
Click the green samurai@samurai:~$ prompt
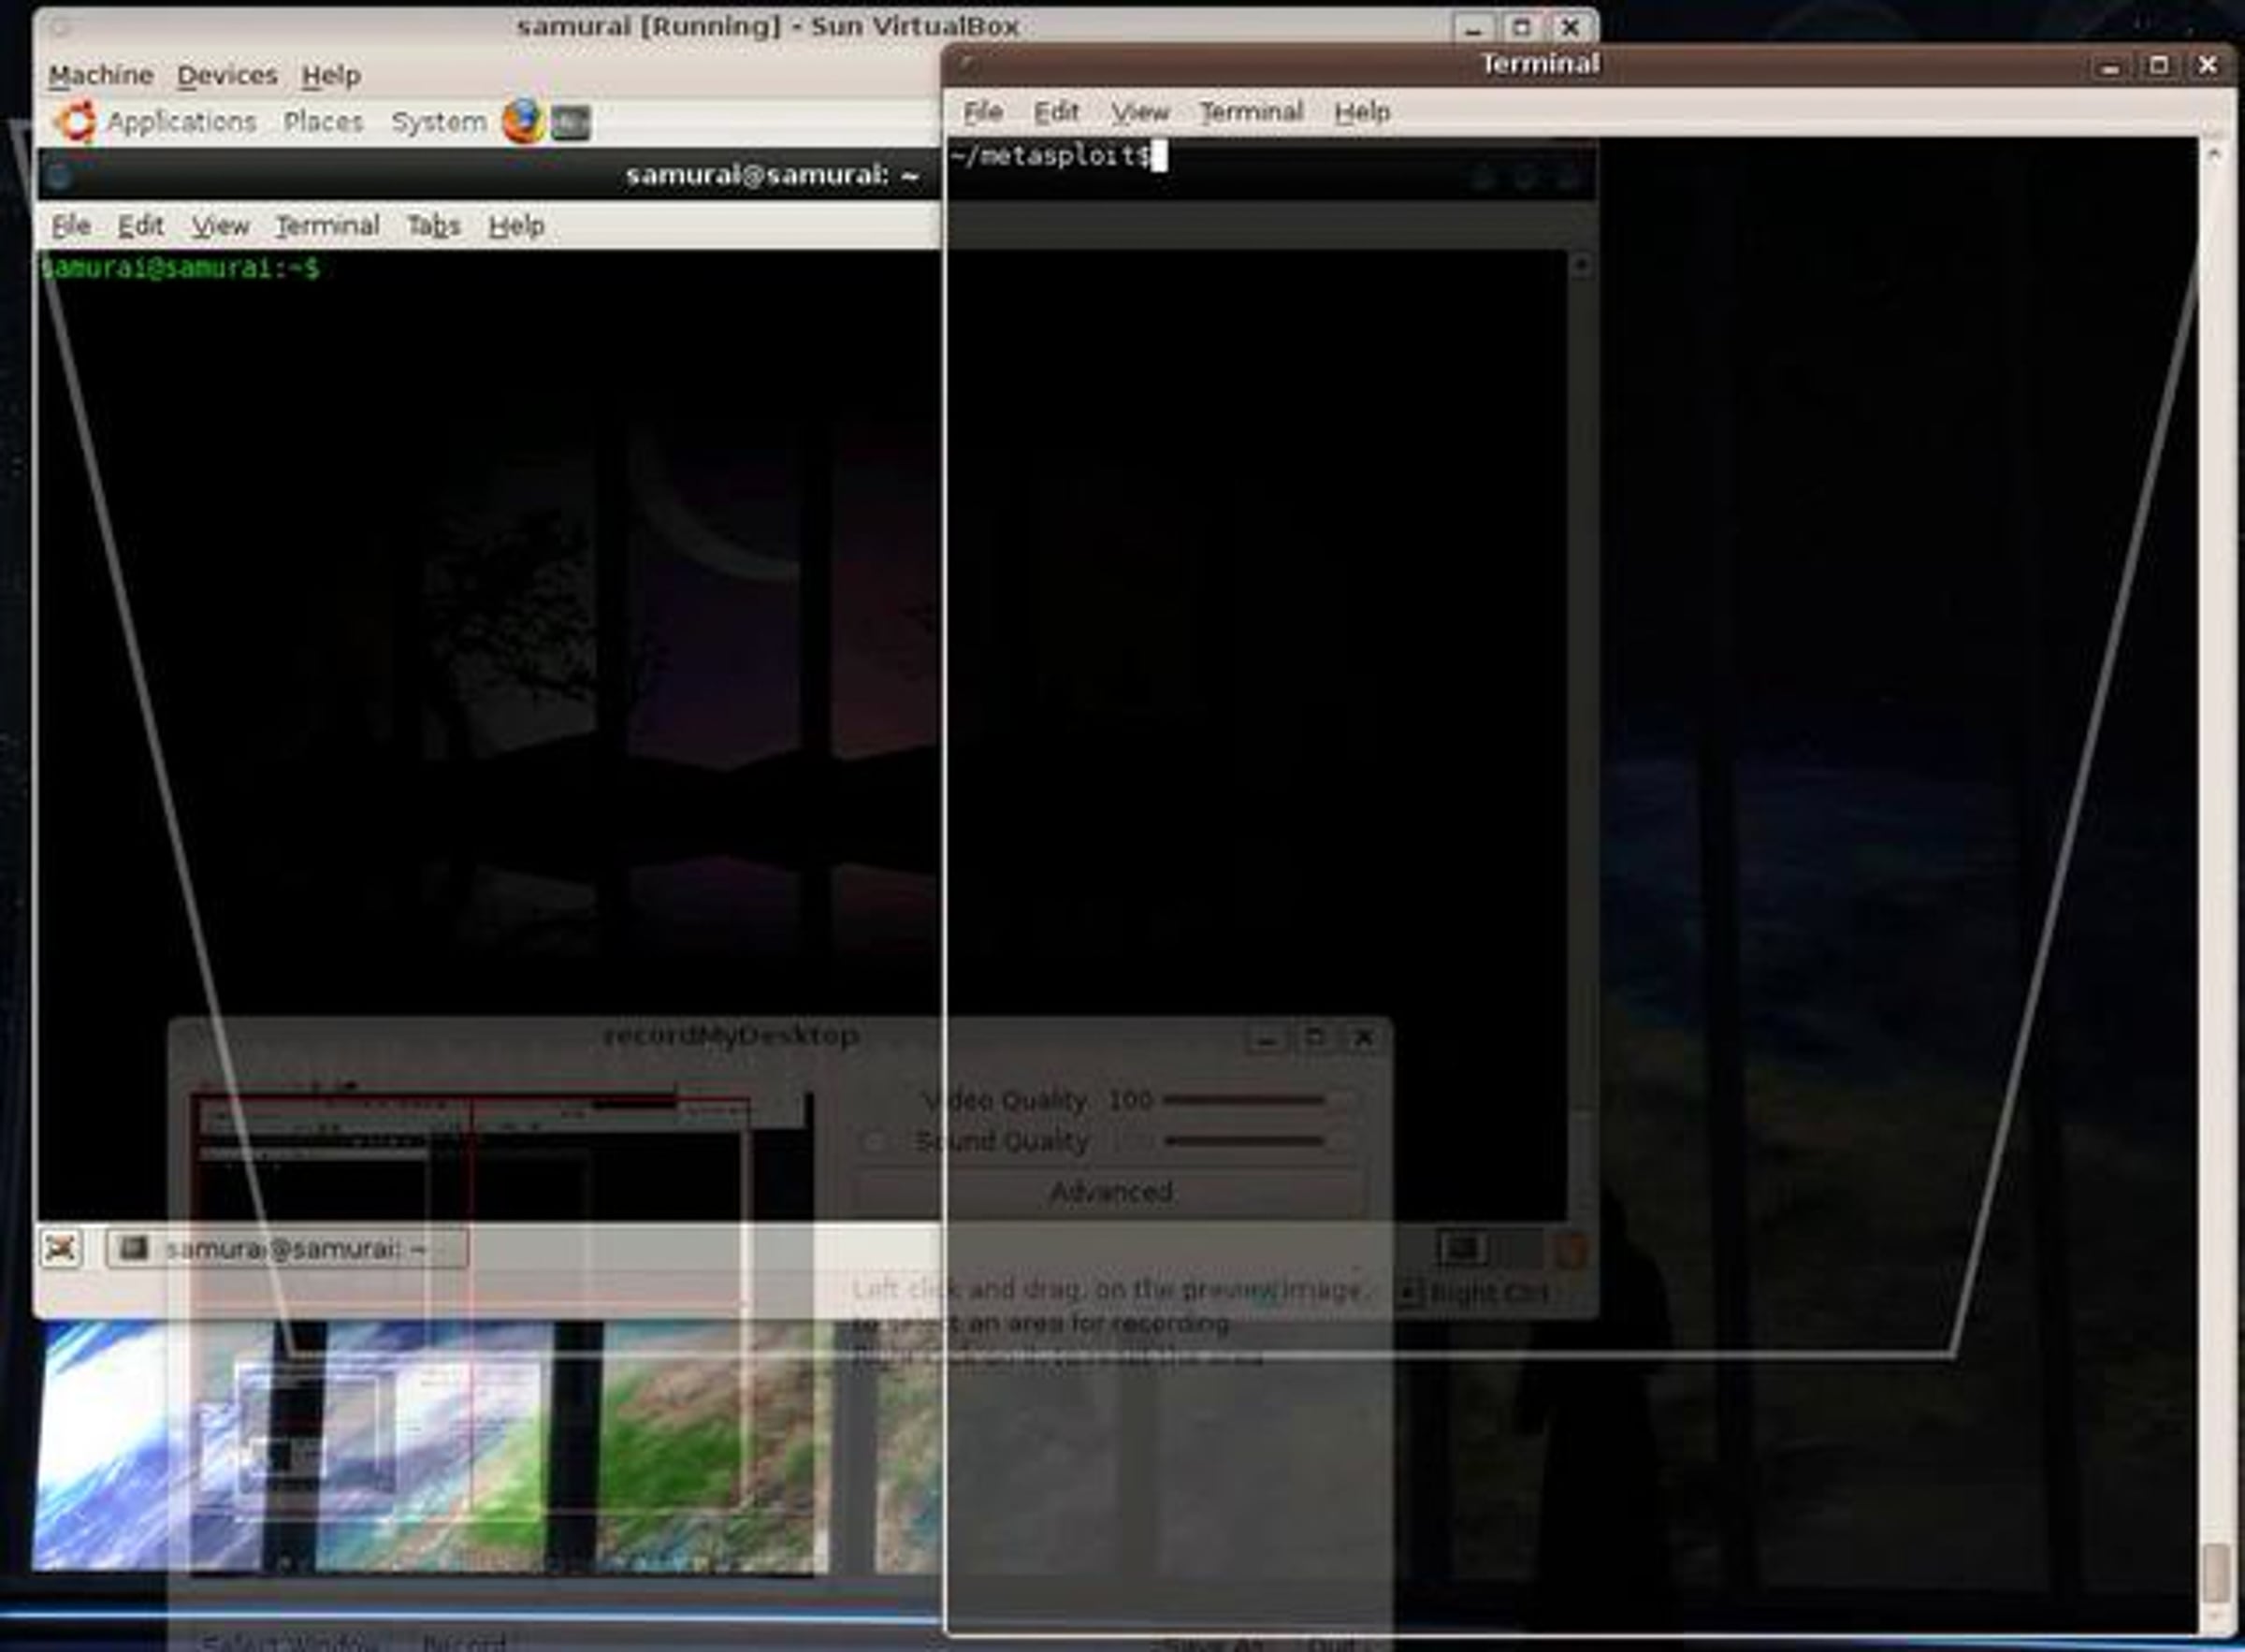coord(180,268)
